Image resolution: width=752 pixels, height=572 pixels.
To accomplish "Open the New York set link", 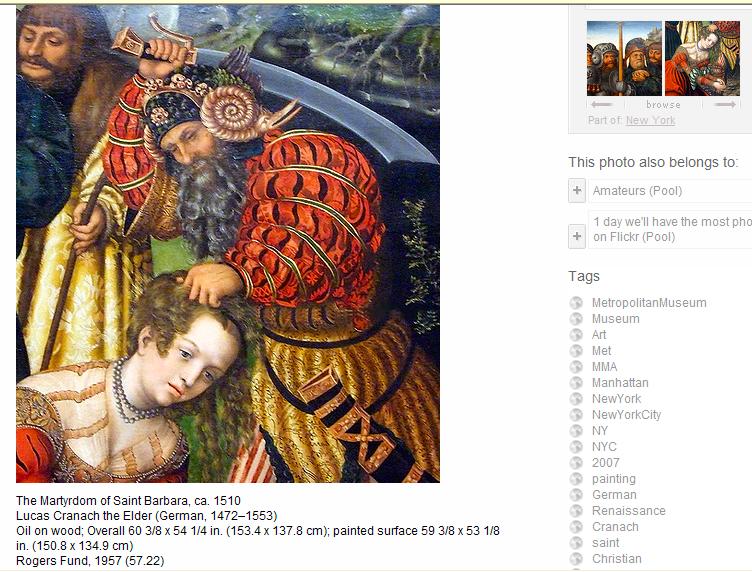I will (x=650, y=120).
